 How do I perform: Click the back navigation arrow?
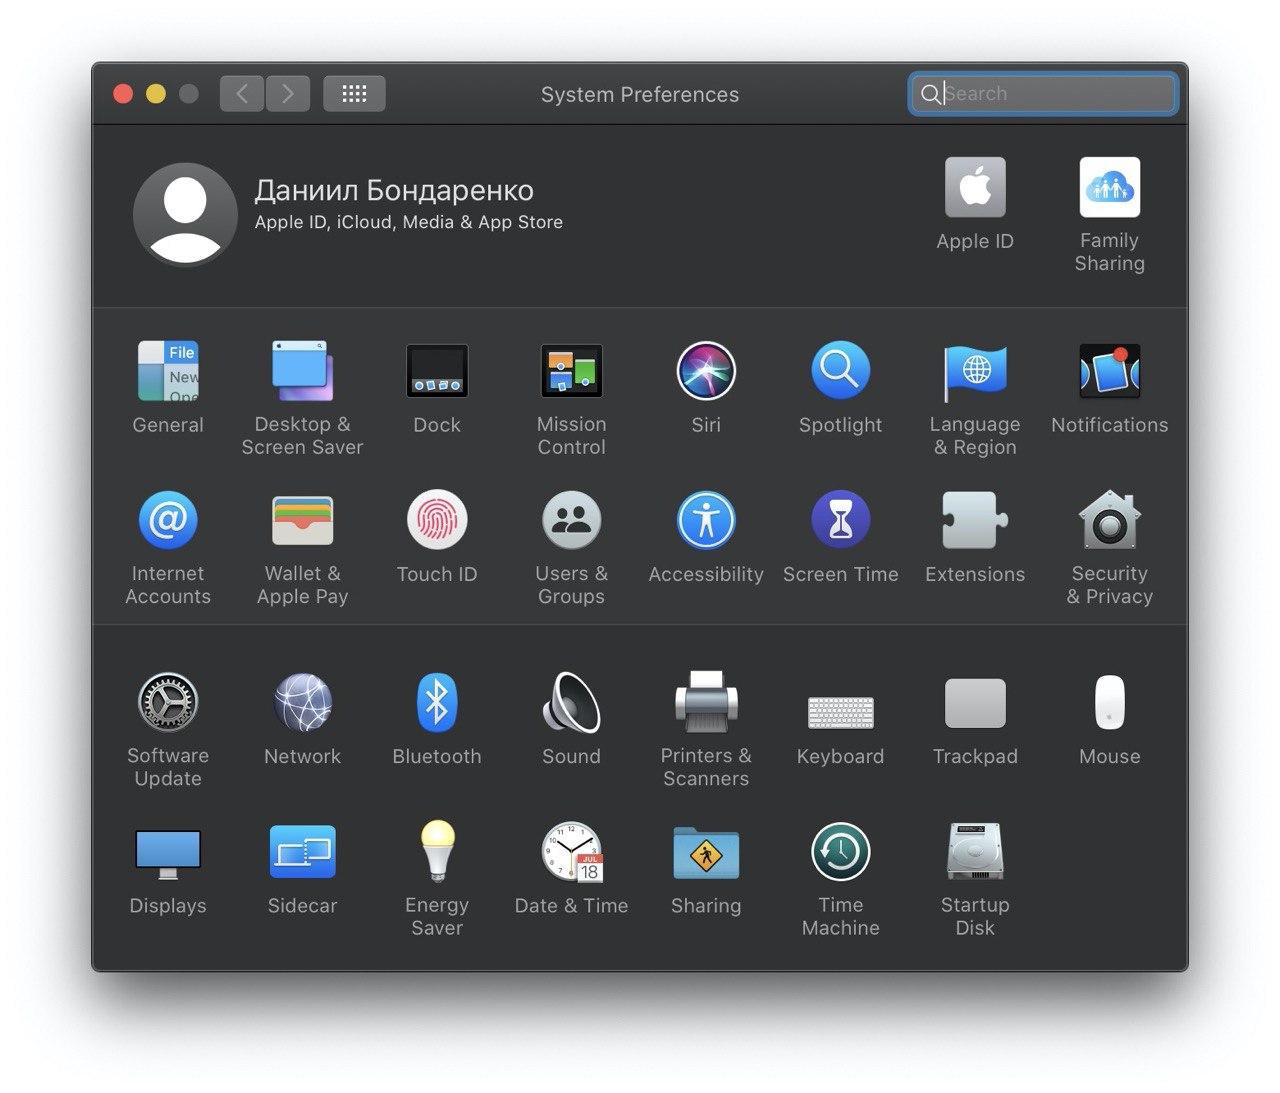(x=242, y=94)
